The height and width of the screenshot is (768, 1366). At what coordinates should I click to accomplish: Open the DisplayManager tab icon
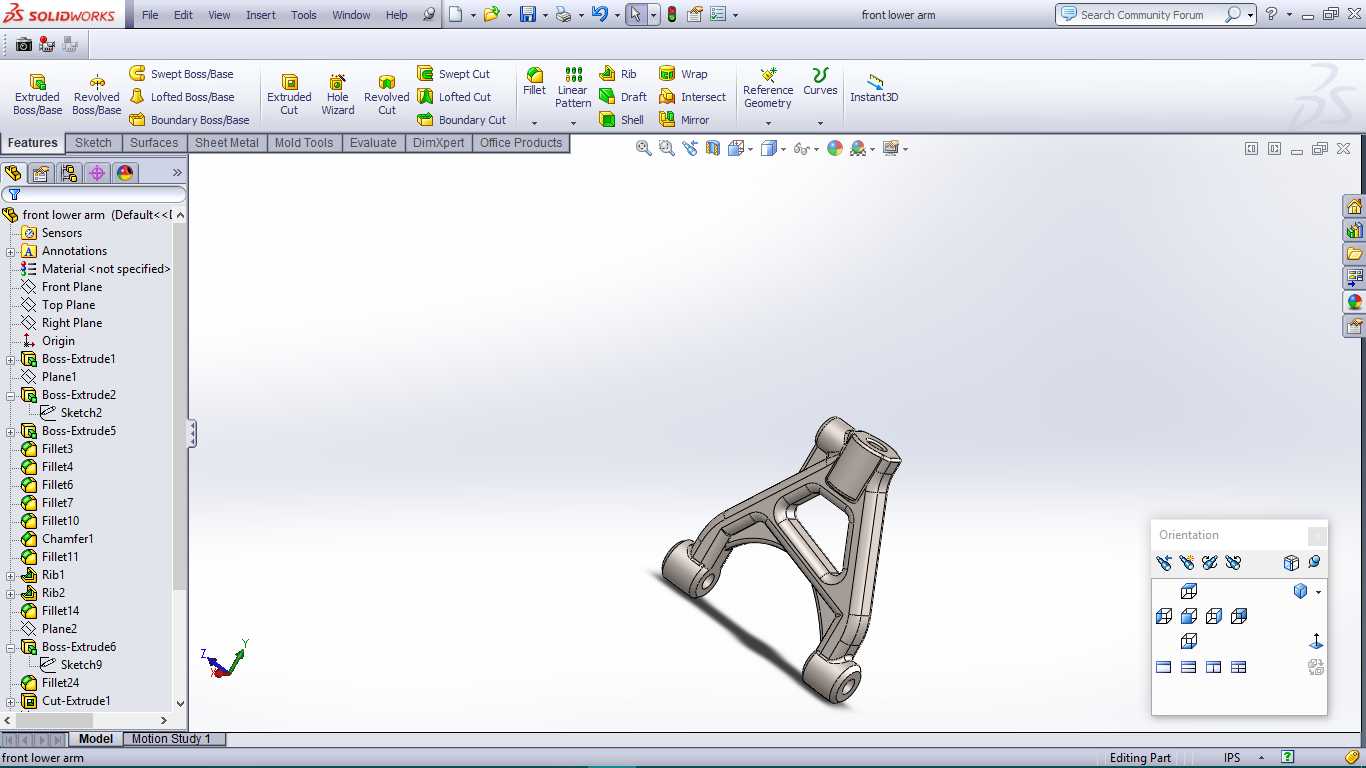(x=125, y=173)
